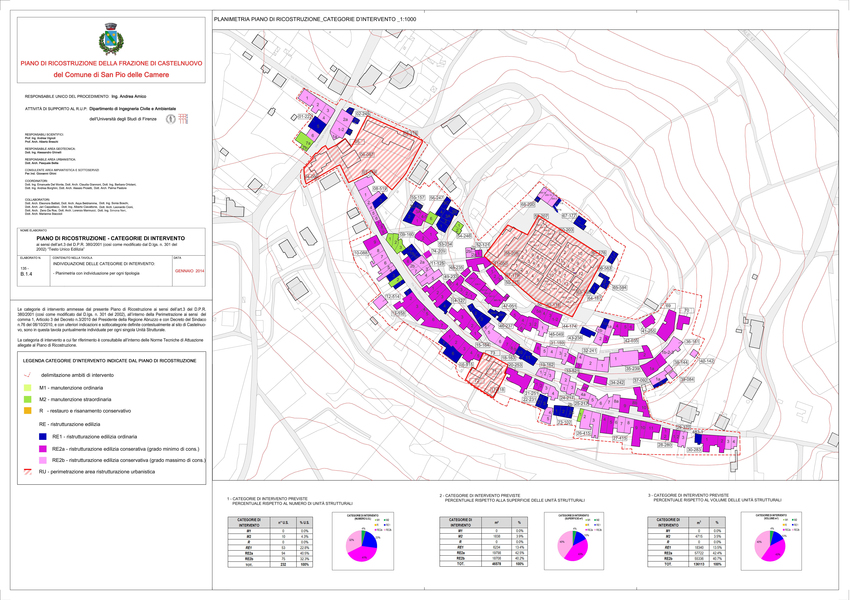Click the University of Florence round seal logo
The image size is (850, 600).
coord(170,119)
